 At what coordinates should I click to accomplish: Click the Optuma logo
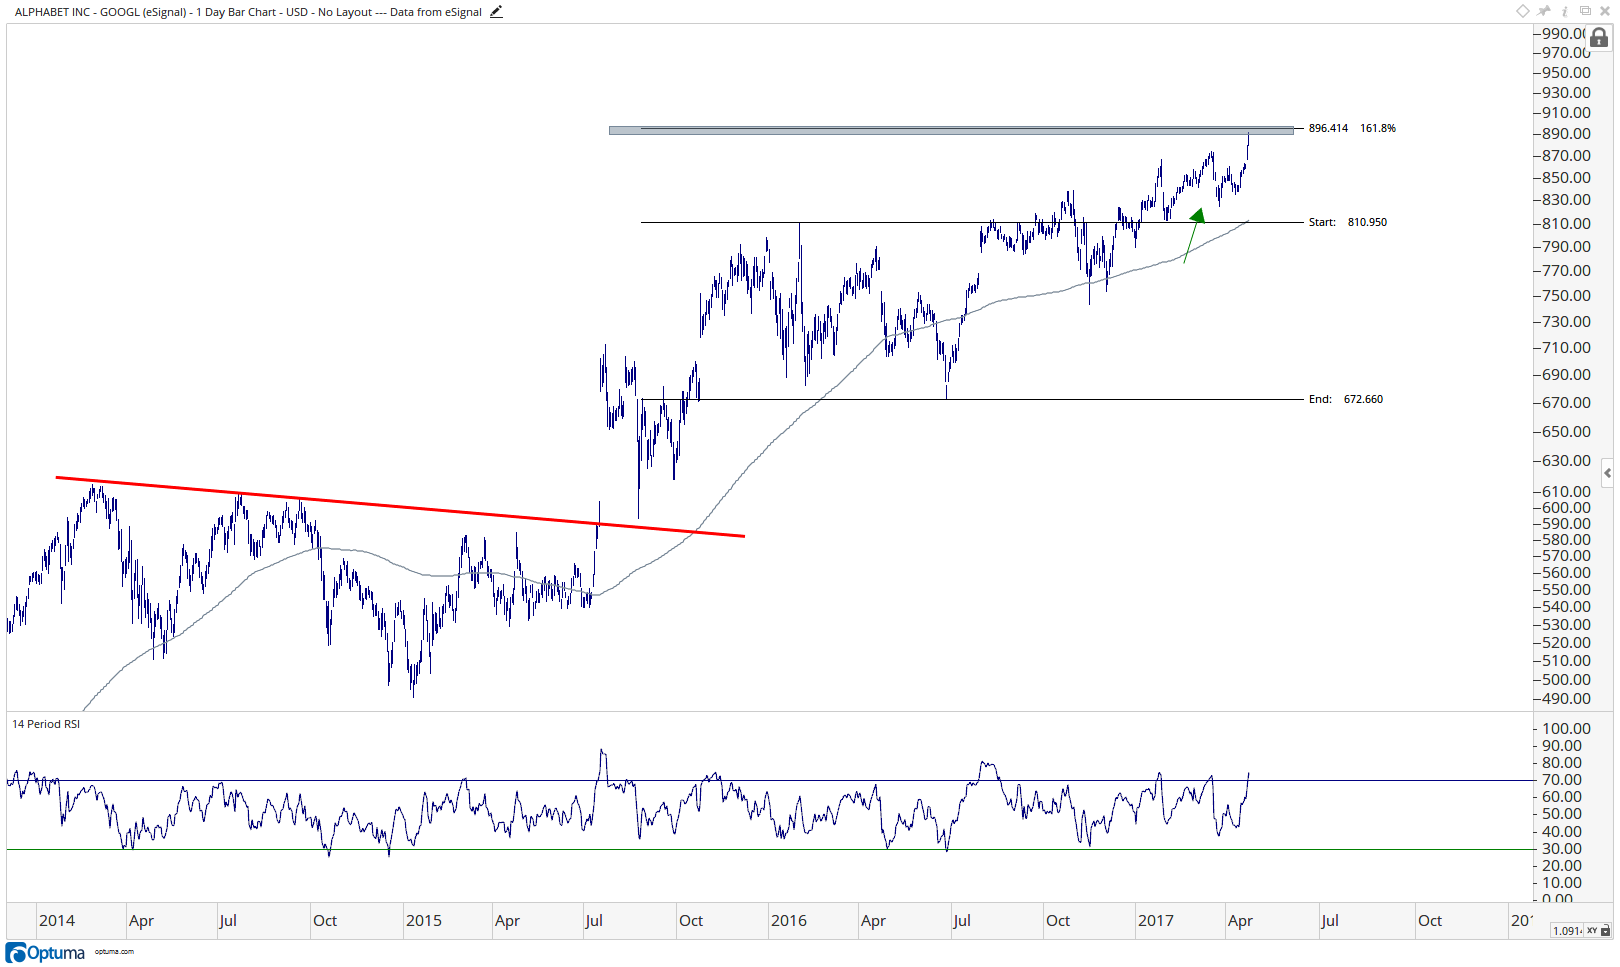[46, 953]
